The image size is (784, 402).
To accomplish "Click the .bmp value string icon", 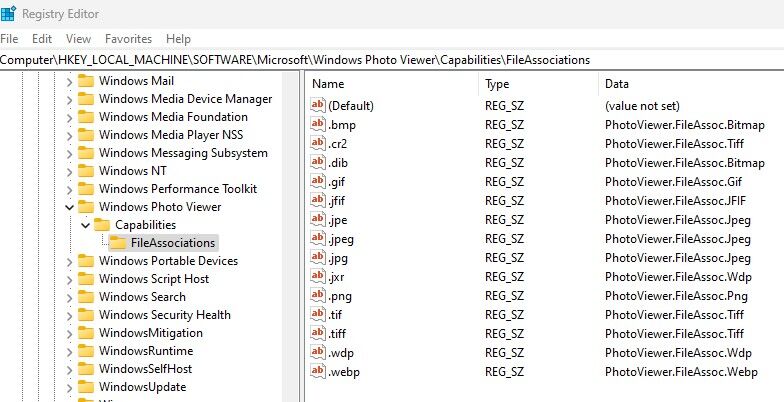I will coord(318,124).
